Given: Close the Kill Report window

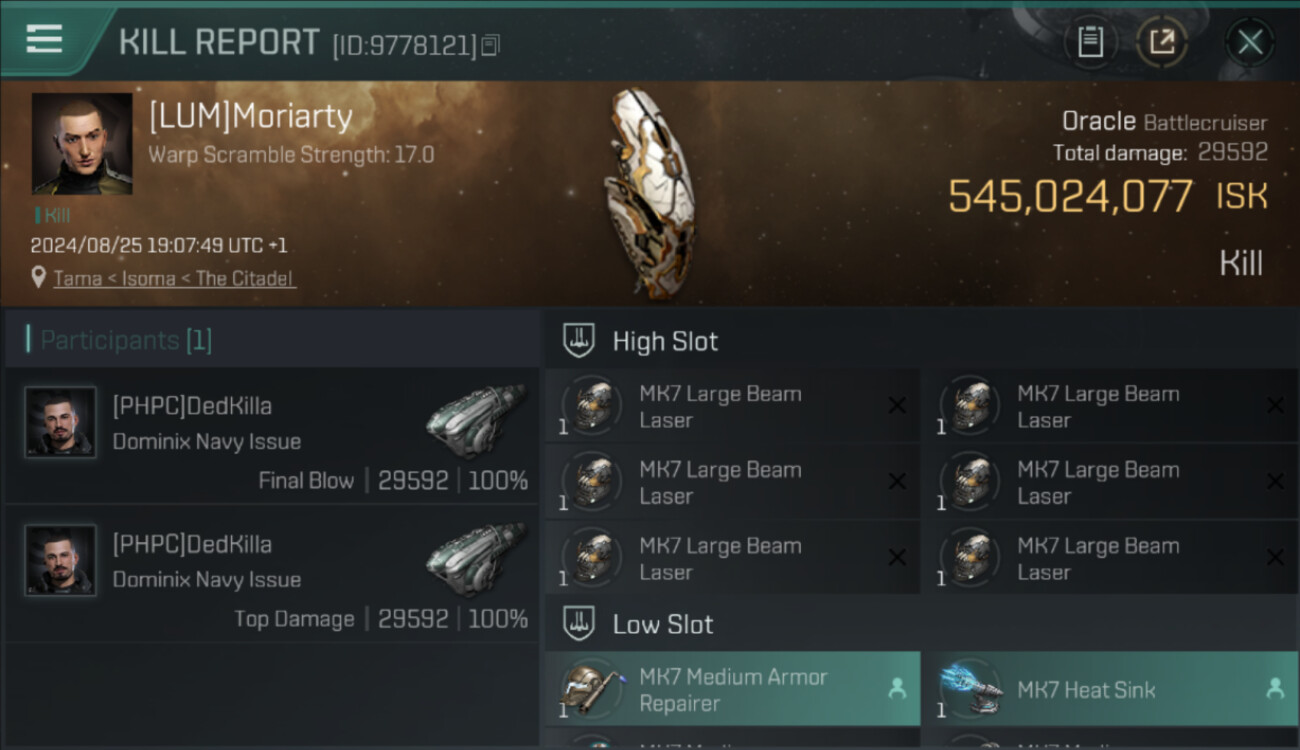Looking at the screenshot, I should click(1249, 42).
